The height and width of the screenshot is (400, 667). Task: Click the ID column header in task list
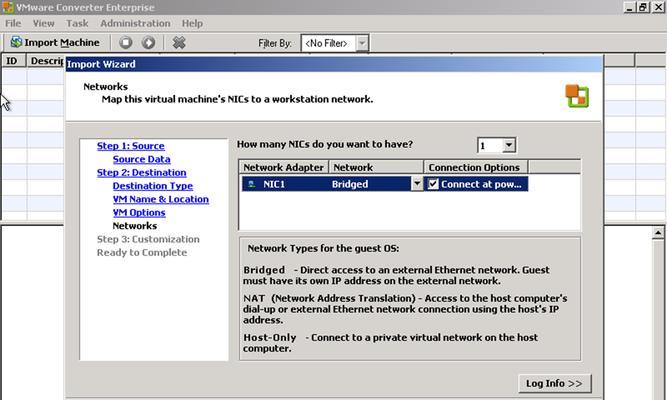(x=14, y=61)
